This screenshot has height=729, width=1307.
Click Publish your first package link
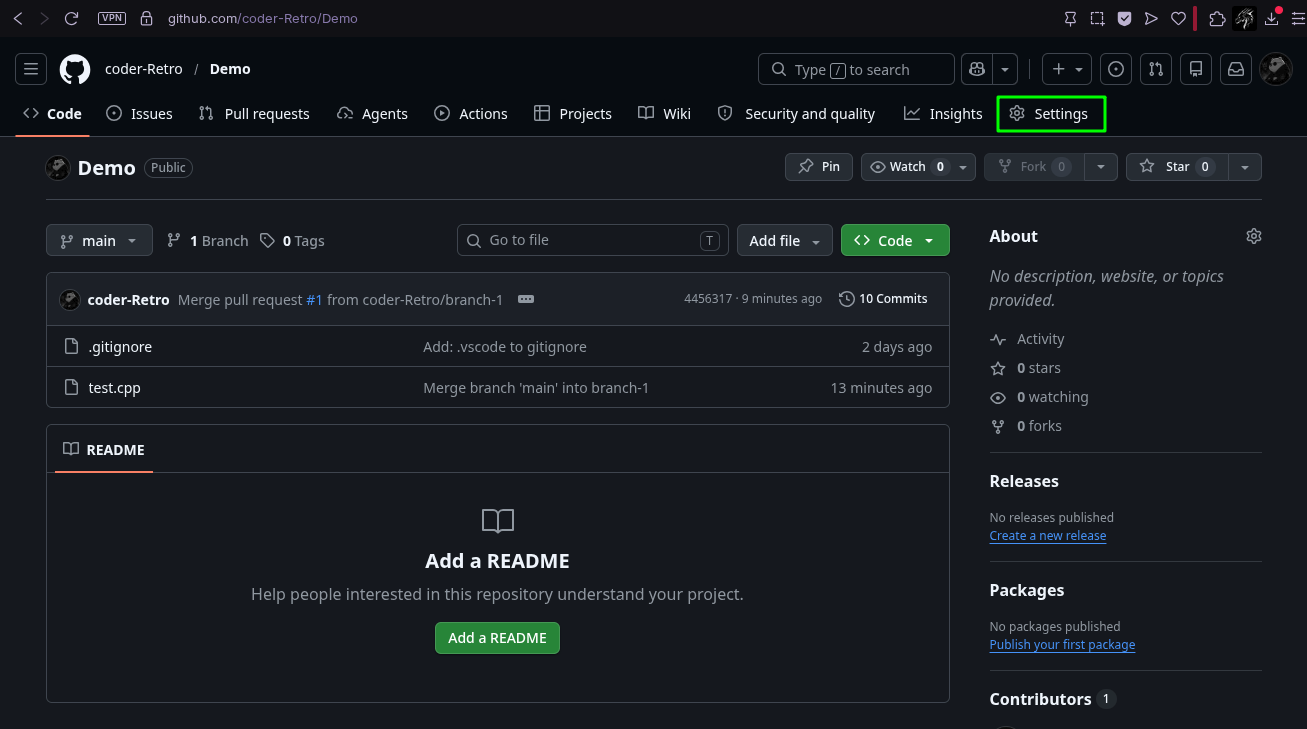tap(1062, 645)
